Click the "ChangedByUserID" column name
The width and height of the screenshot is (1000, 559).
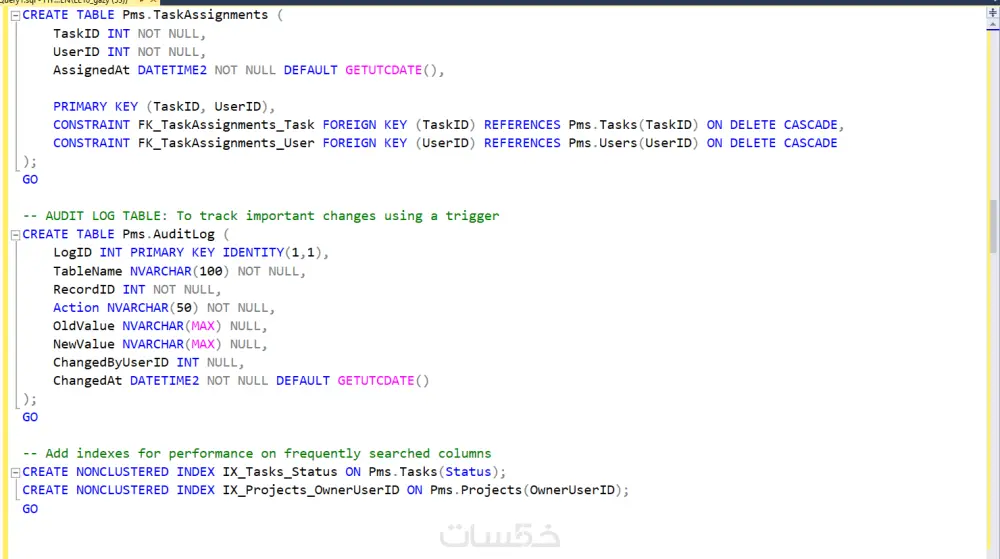tap(110, 363)
